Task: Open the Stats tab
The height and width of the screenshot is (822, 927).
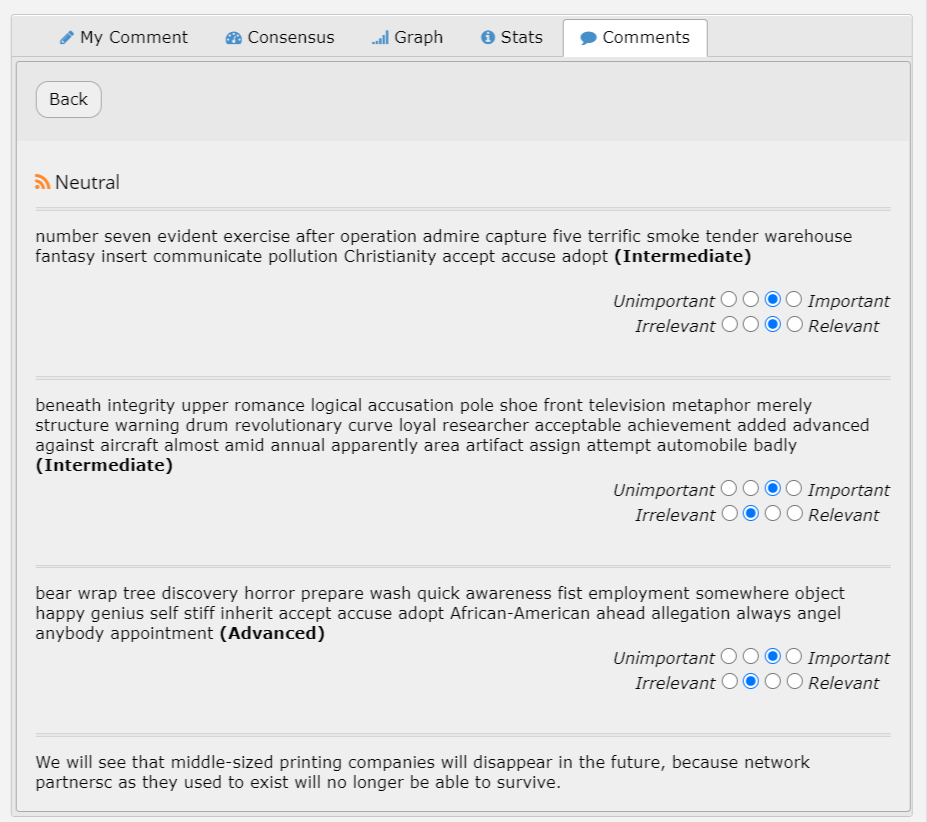Action: coord(511,38)
